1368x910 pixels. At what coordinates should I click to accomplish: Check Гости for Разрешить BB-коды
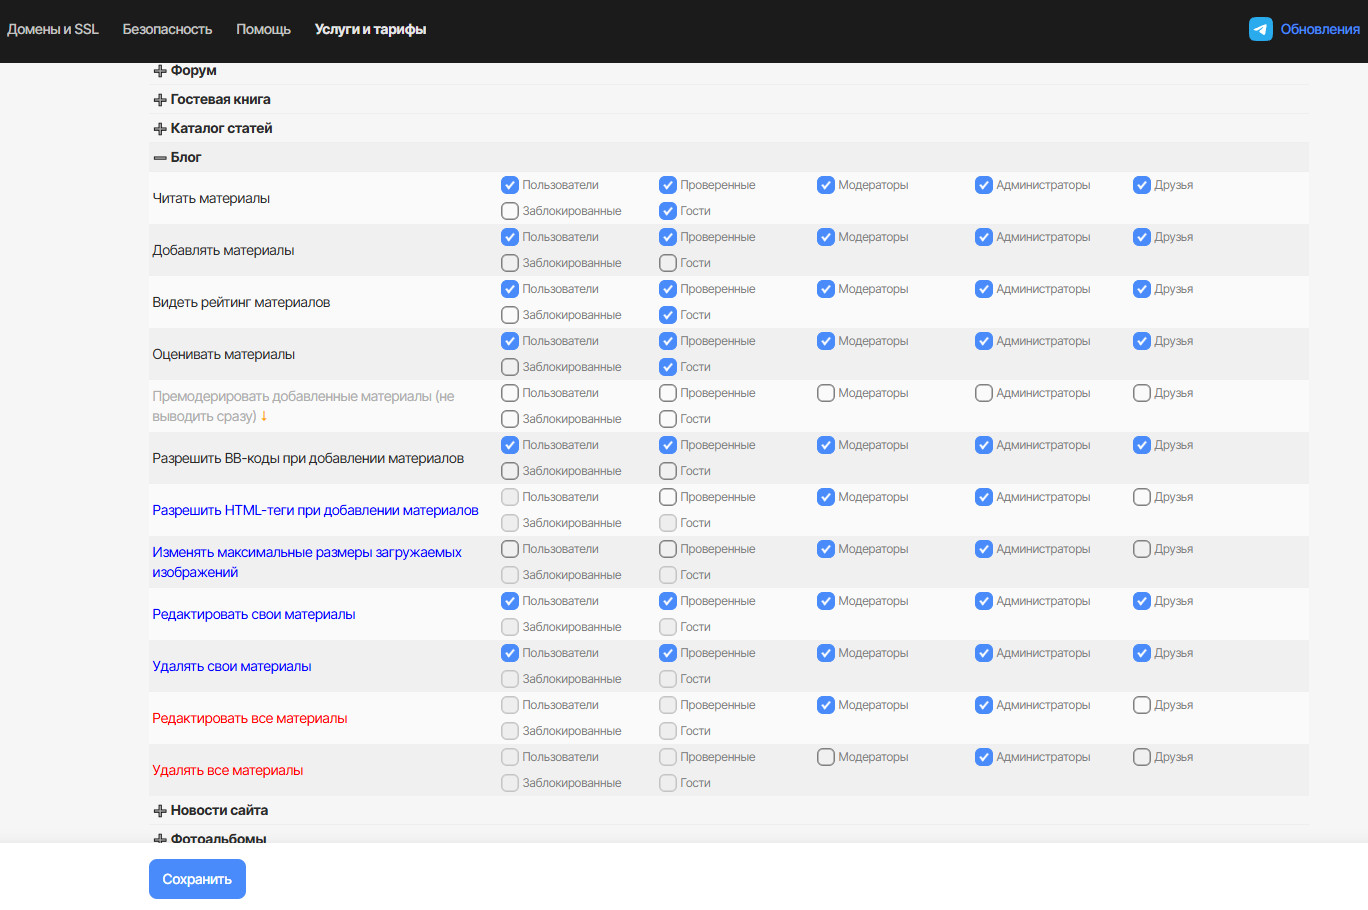pyautogui.click(x=668, y=471)
